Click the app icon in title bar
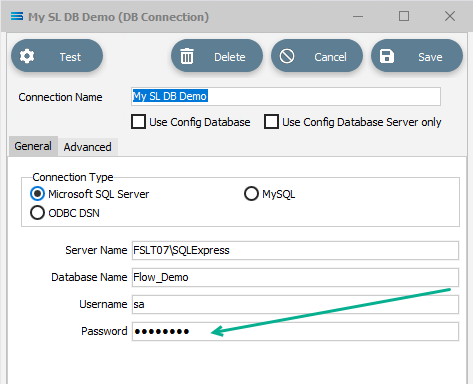Screen dimensions: 473x384 (x=17, y=16)
